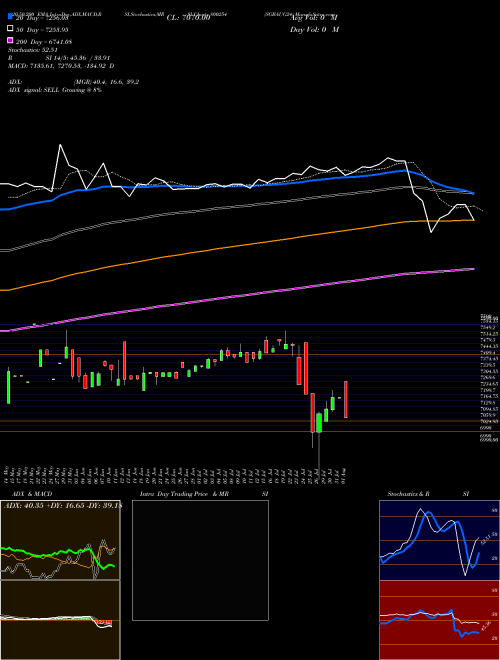Click the '(MGR) 40.4, 16.6, 39.2' values
The image size is (500, 660).
(x=106, y=82)
